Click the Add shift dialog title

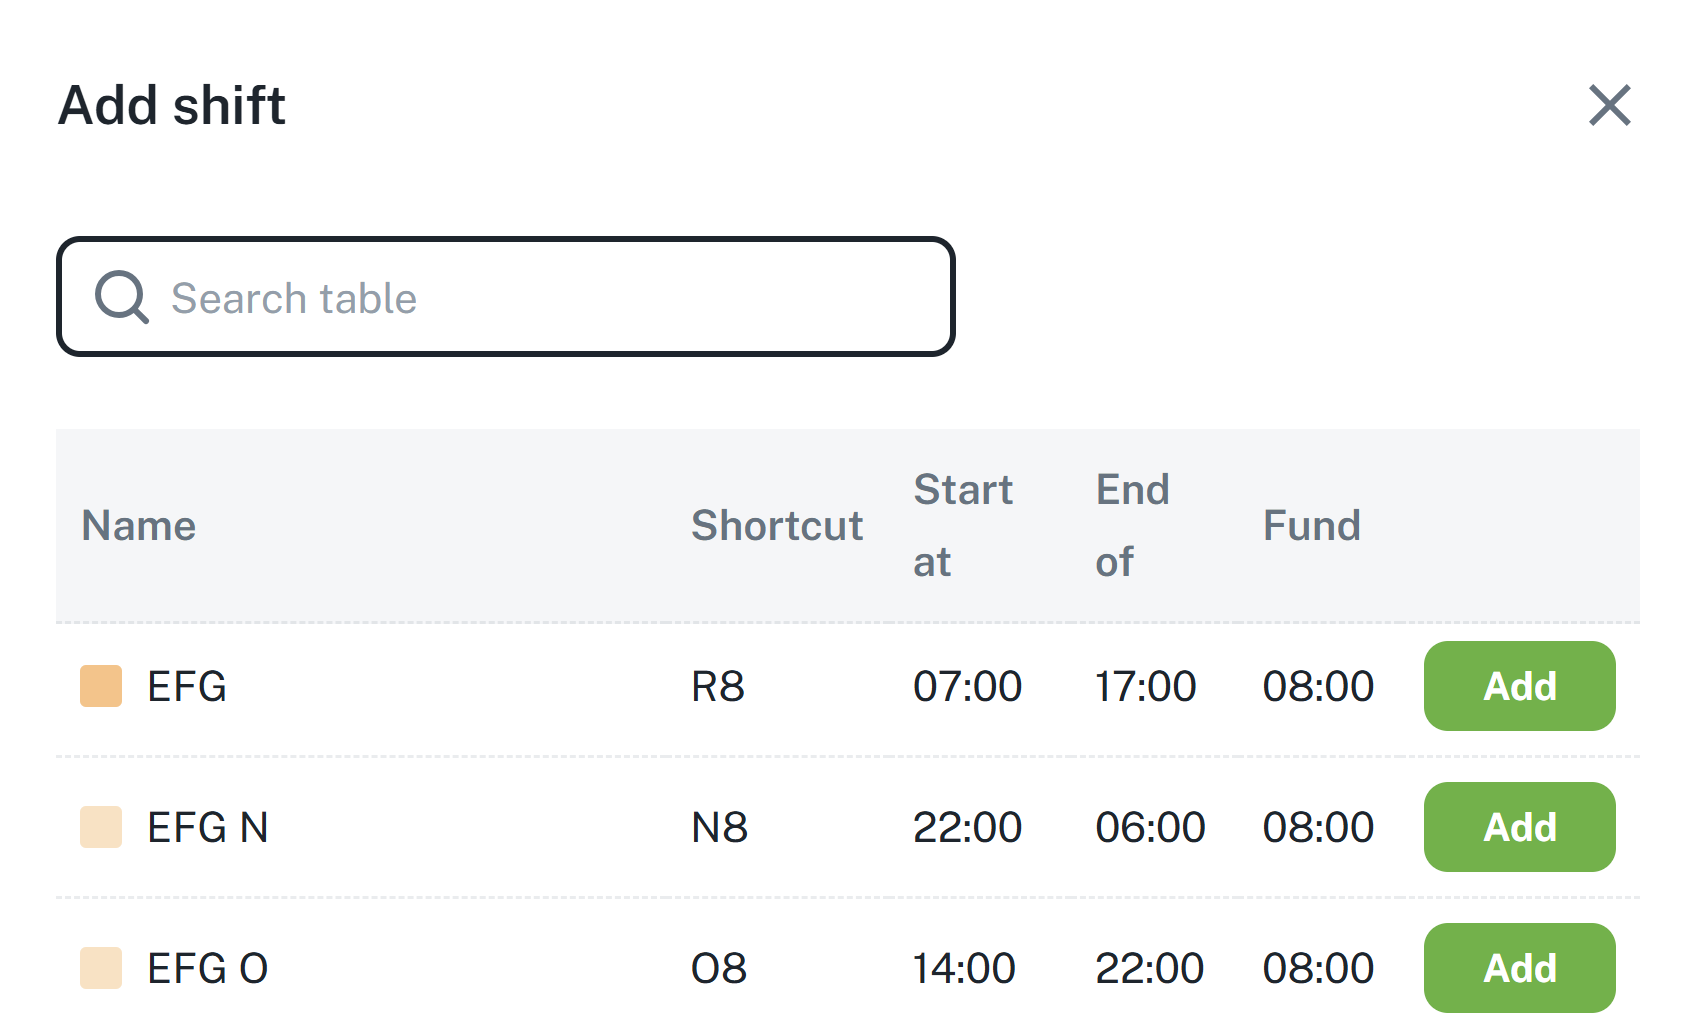172,105
